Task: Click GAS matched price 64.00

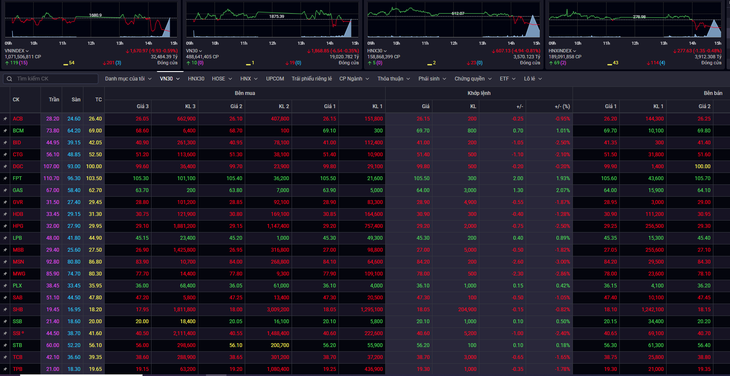Action: point(423,190)
